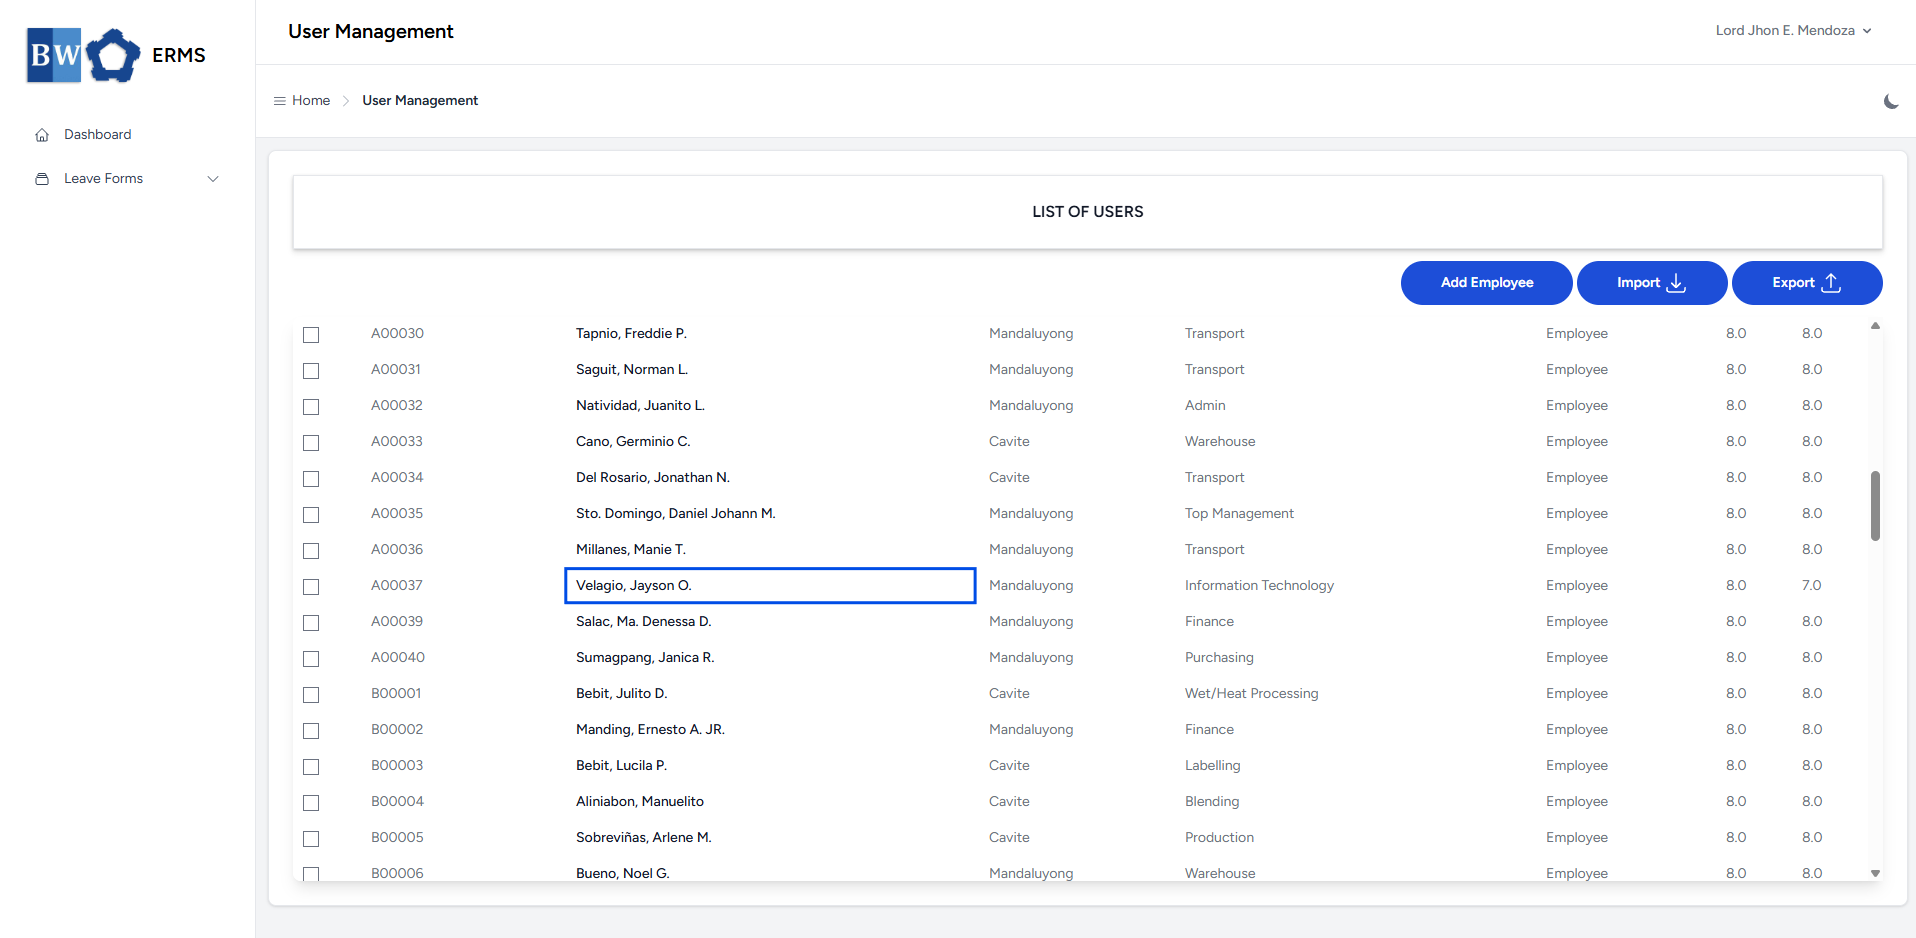Click the Import button
Viewport: 1916px width, 938px height.
(1652, 283)
